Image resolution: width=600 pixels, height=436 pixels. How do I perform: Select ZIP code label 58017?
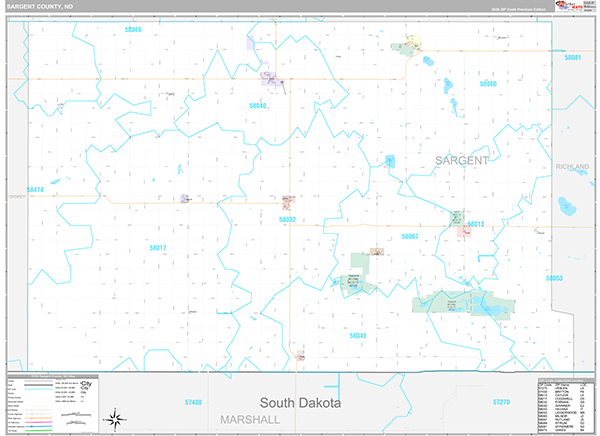point(158,248)
